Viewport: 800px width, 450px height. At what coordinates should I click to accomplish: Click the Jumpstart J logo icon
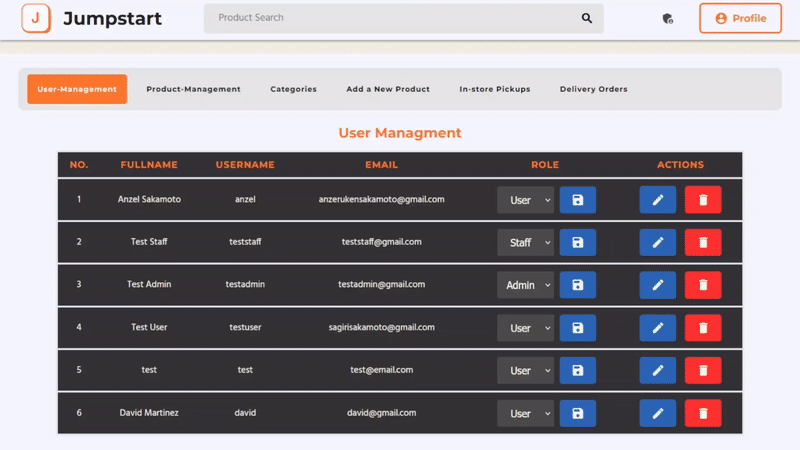(36, 18)
